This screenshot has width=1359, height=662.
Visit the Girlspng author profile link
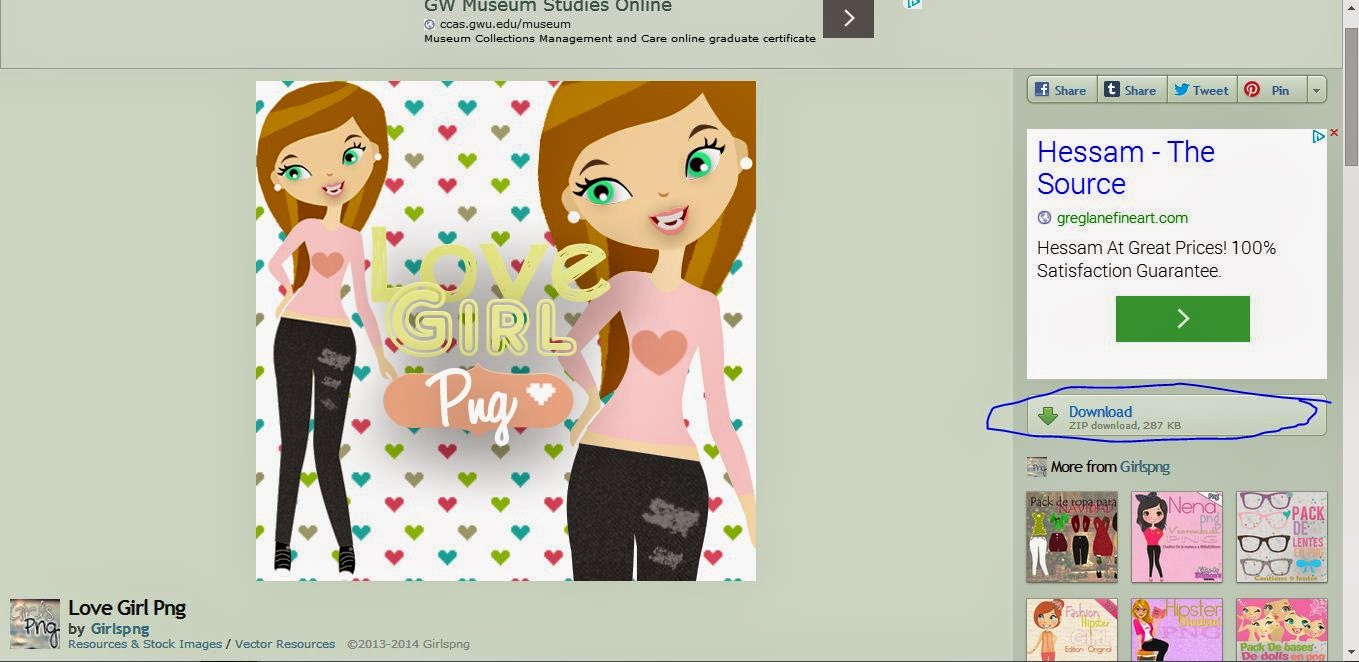coord(119,628)
